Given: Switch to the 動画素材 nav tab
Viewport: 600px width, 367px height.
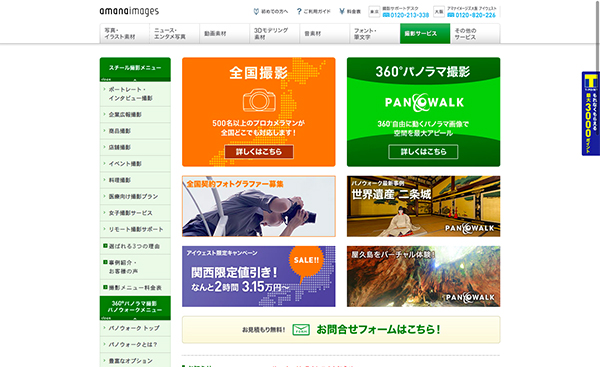Looking at the screenshot, I should click(225, 34).
